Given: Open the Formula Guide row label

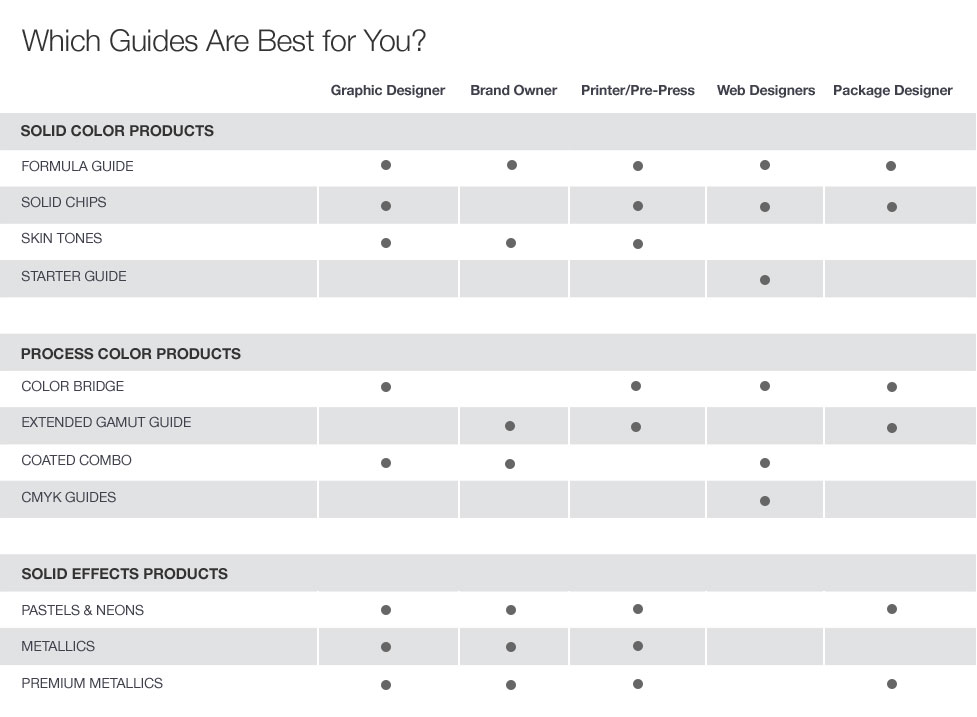Looking at the screenshot, I should [77, 166].
